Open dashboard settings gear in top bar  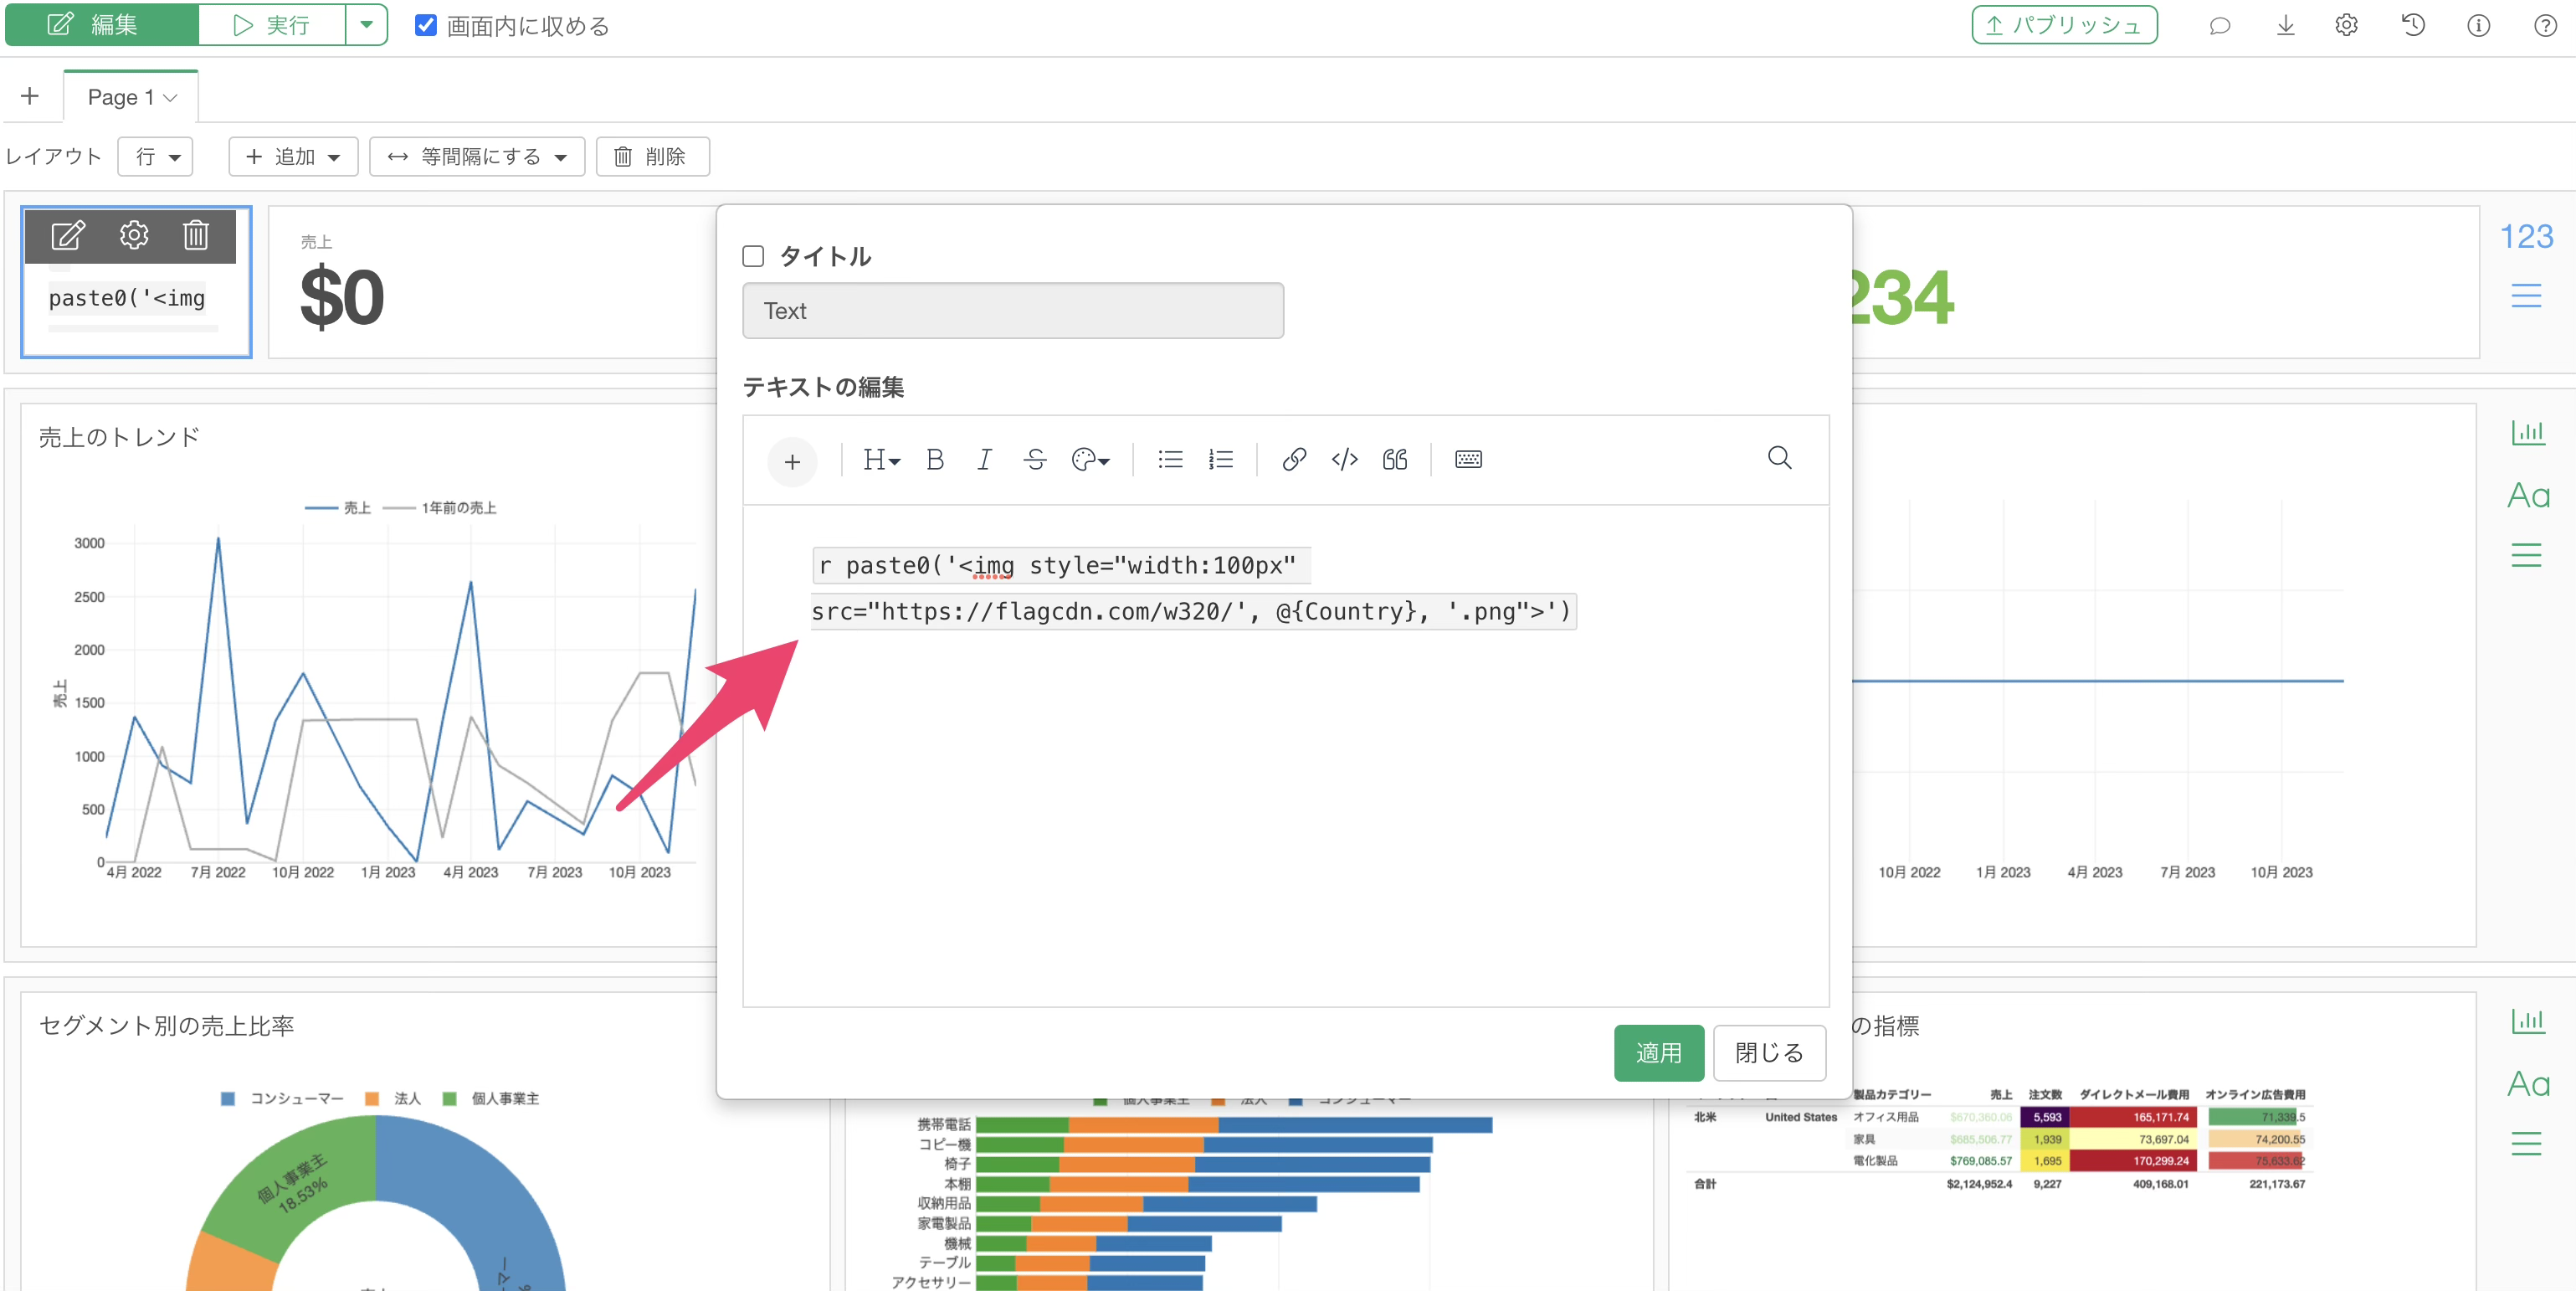click(2346, 26)
